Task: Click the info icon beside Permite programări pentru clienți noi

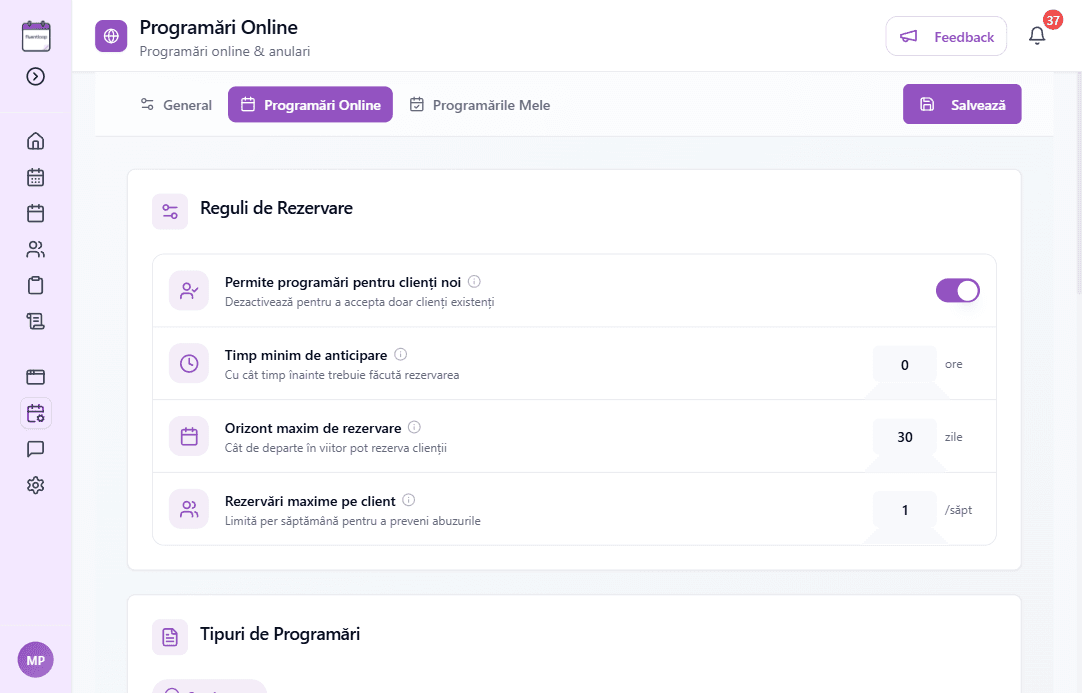Action: [474, 282]
